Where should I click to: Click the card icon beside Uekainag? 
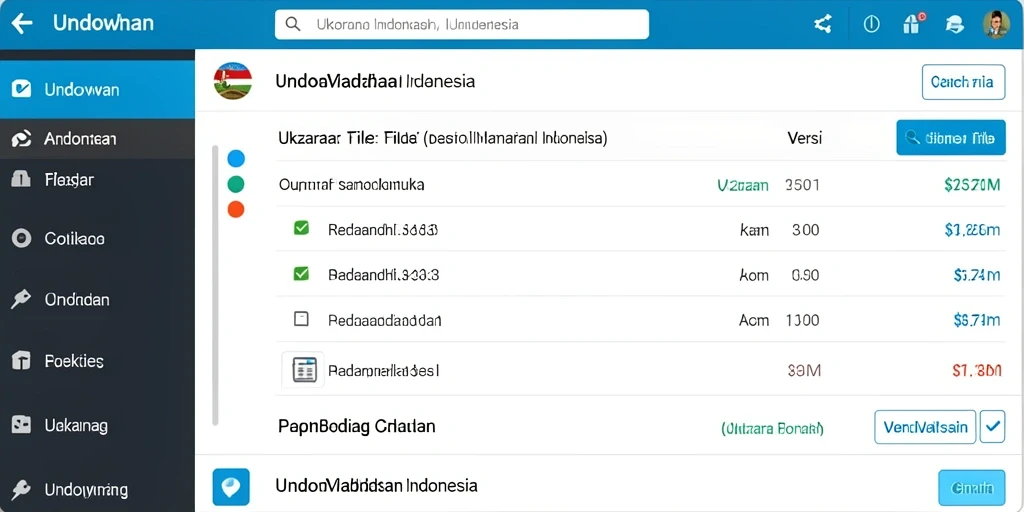[x=22, y=425]
